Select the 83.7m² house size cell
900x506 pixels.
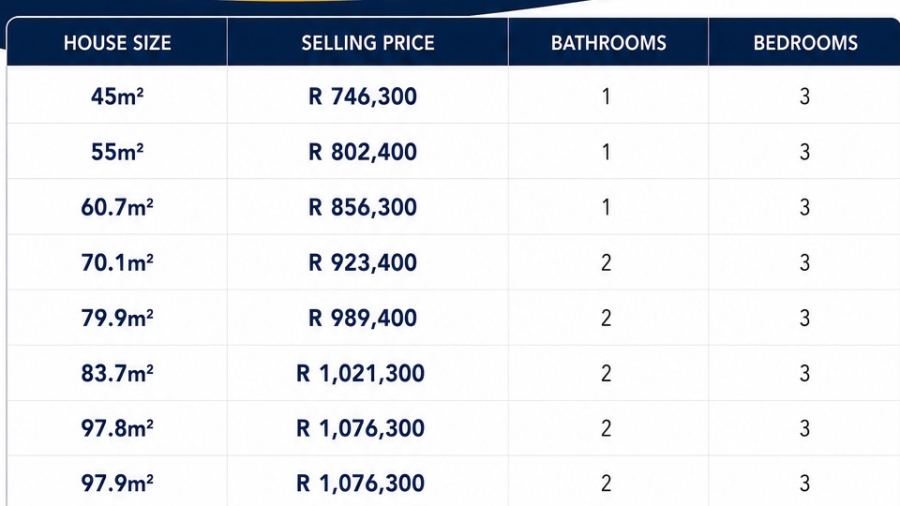tap(117, 373)
